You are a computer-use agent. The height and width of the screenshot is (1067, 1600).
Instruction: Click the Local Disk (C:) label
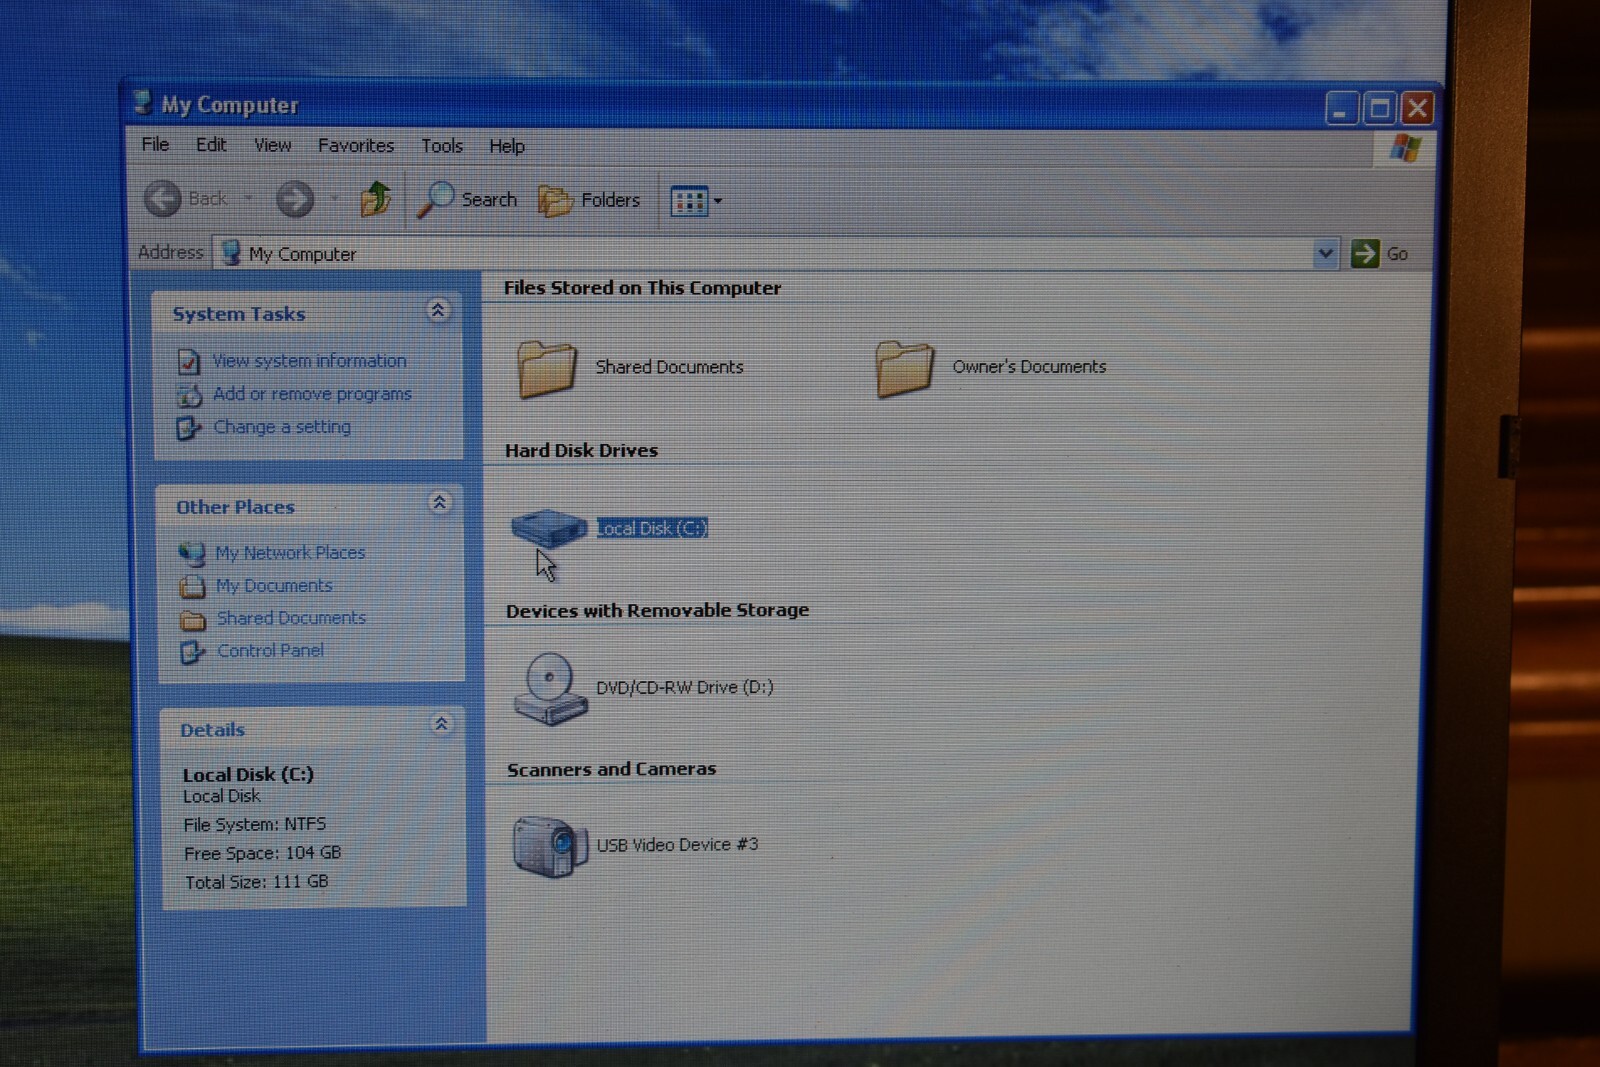tap(652, 528)
